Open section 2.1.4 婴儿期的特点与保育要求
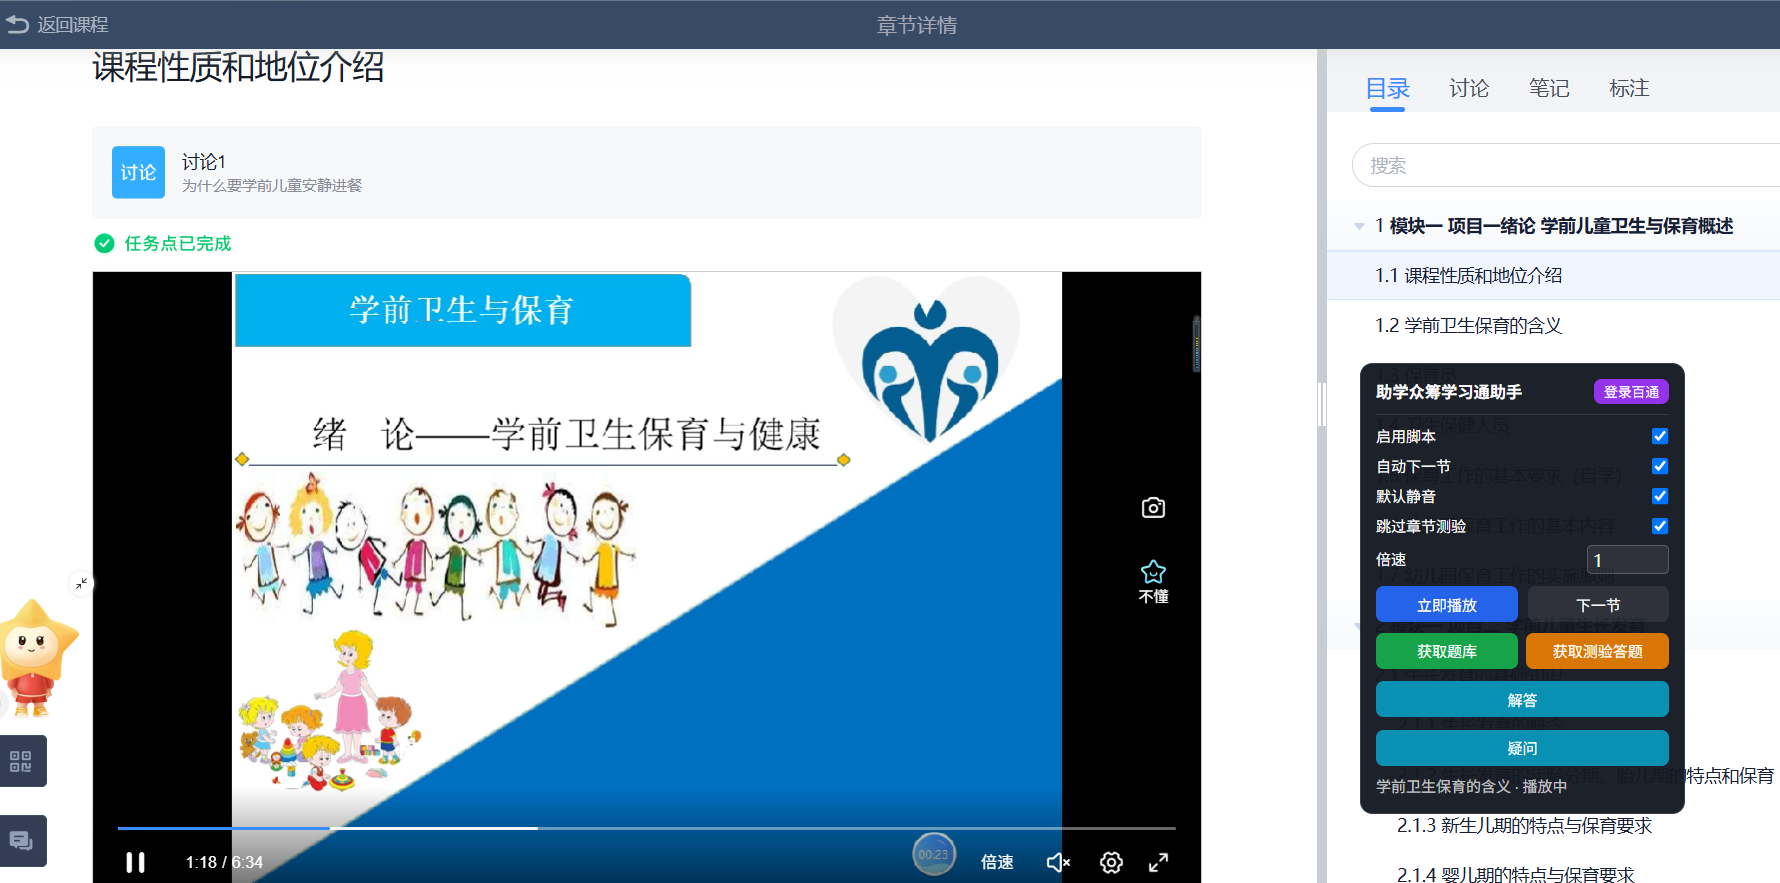This screenshot has width=1780, height=883. click(1515, 874)
